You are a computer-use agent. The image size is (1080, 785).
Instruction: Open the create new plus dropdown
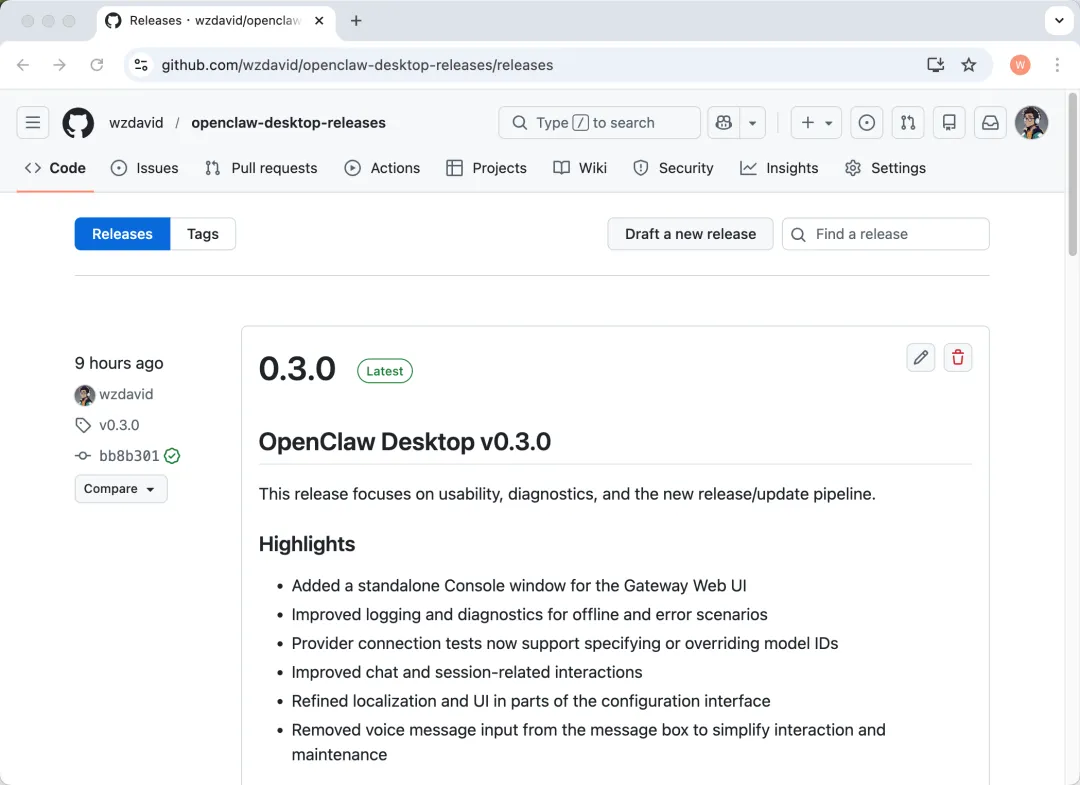(x=816, y=123)
